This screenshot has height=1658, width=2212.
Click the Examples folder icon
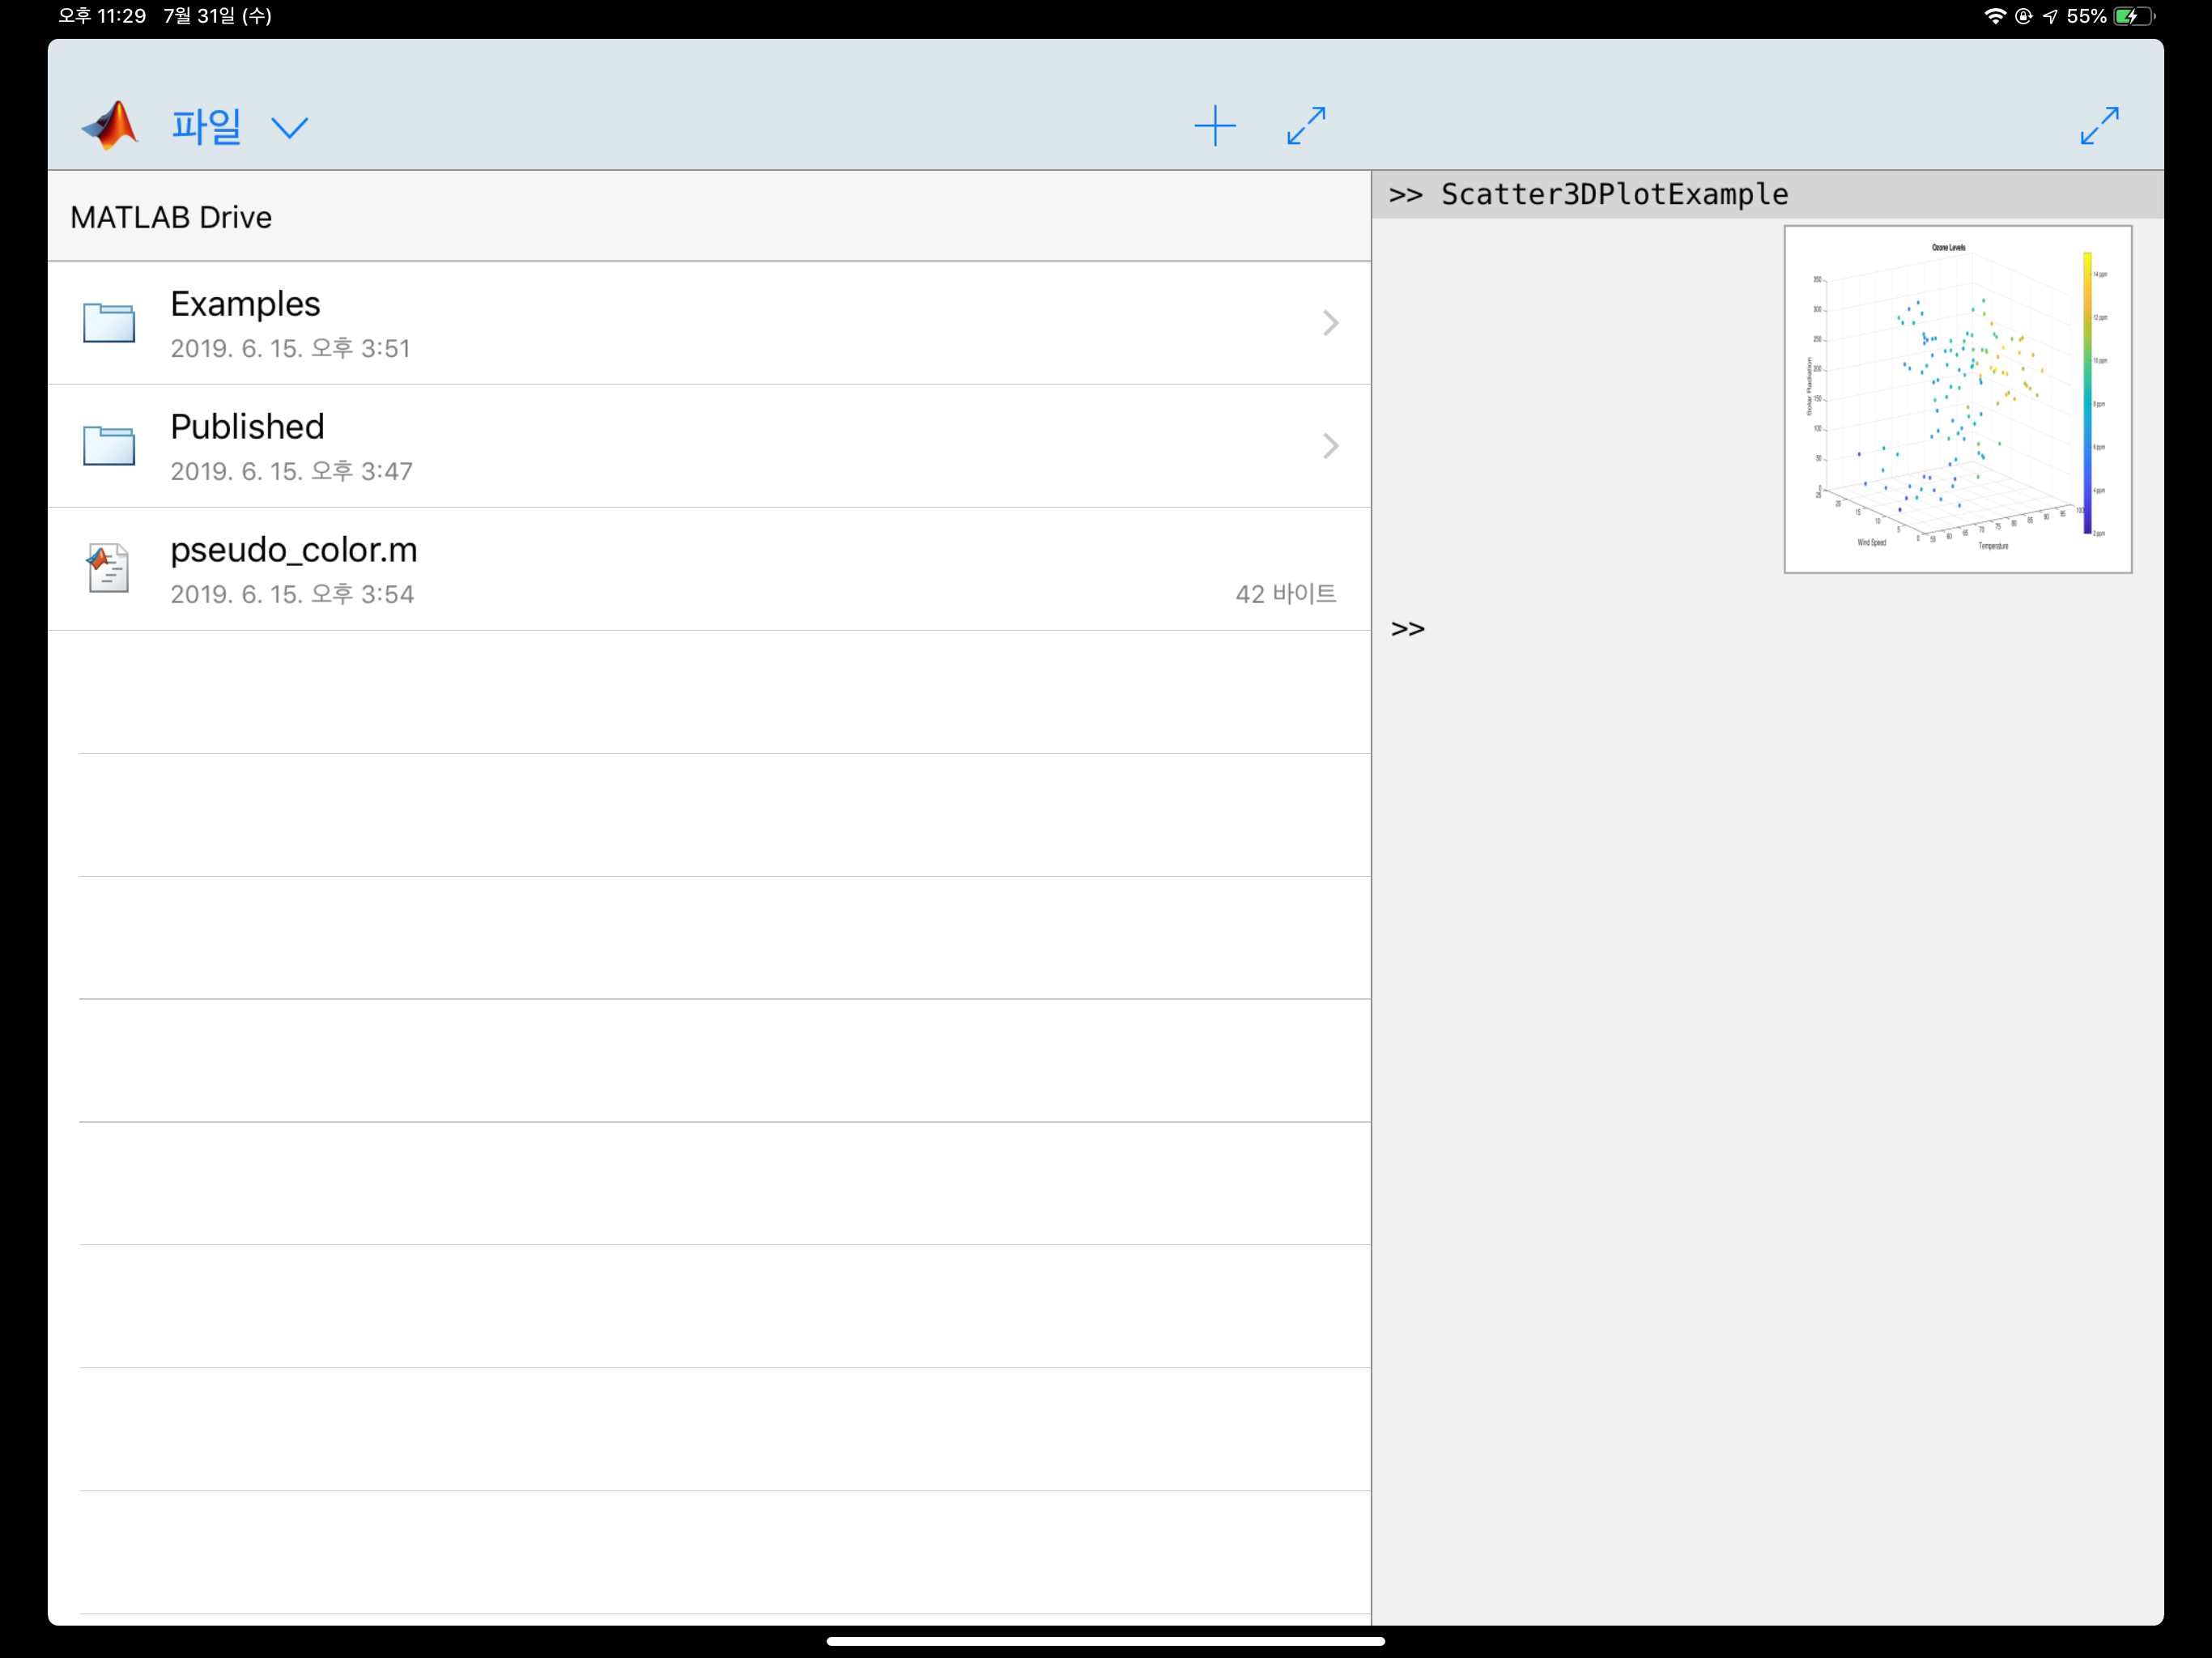click(x=109, y=323)
